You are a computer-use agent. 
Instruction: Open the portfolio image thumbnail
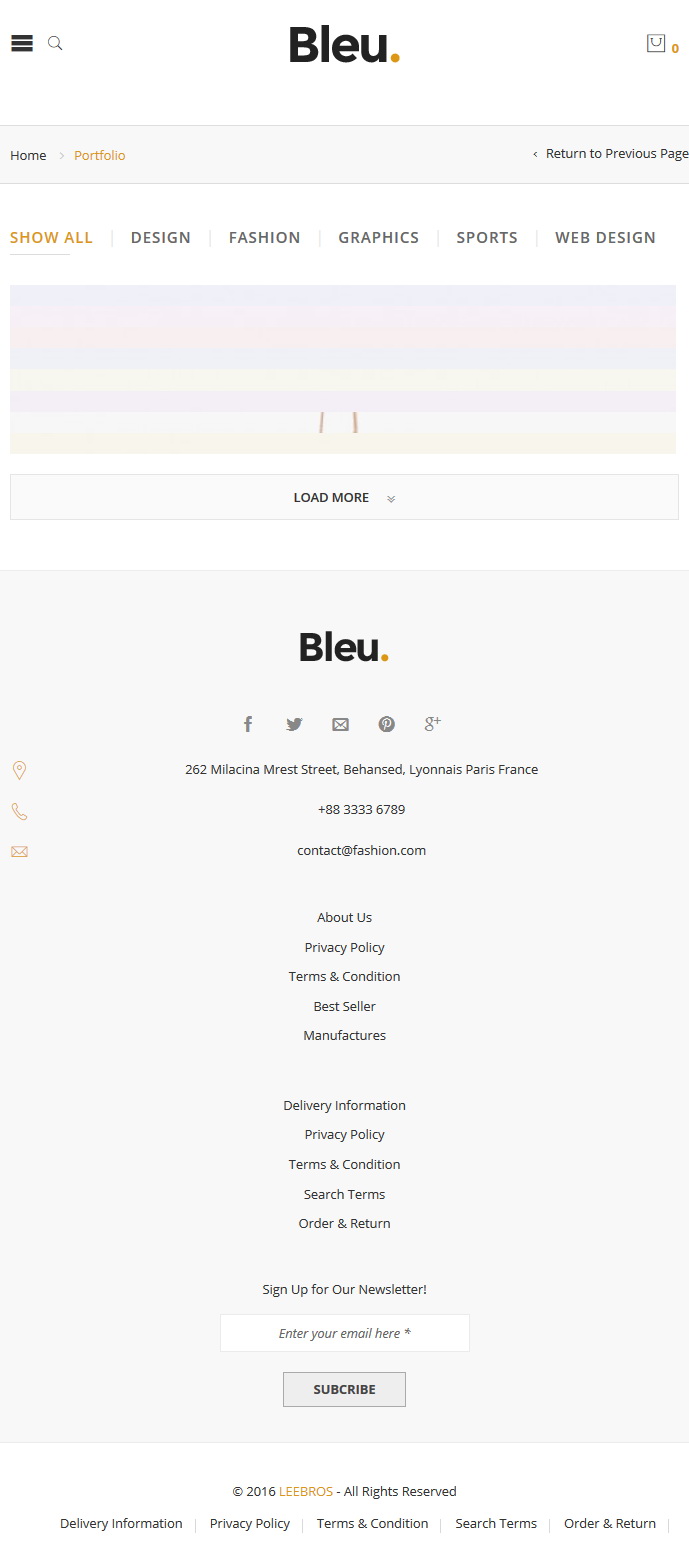click(x=343, y=369)
